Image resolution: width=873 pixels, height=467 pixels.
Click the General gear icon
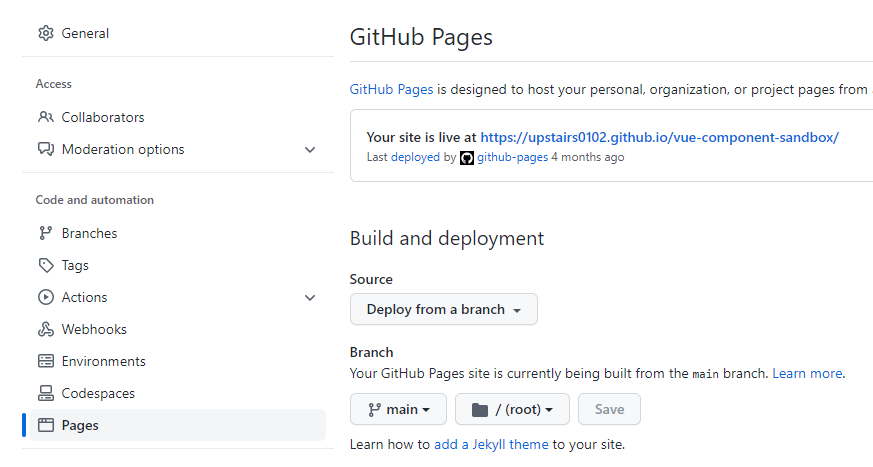45,33
